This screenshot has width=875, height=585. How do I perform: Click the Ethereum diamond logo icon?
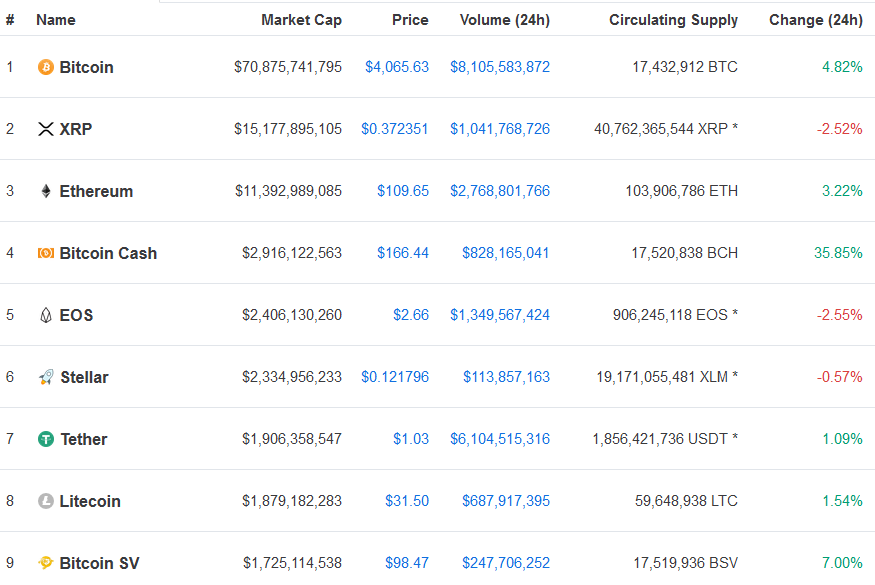[46, 191]
